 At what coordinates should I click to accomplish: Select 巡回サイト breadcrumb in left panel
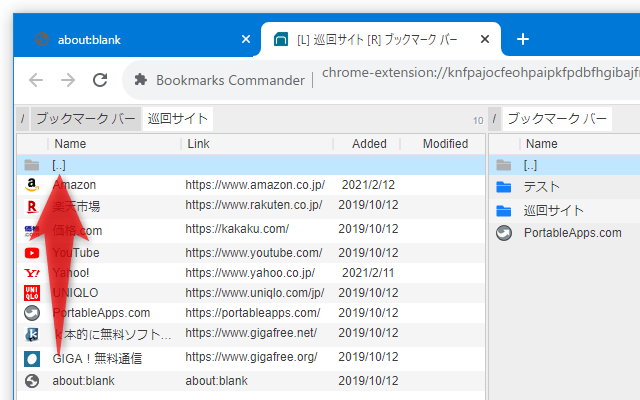pyautogui.click(x=178, y=119)
